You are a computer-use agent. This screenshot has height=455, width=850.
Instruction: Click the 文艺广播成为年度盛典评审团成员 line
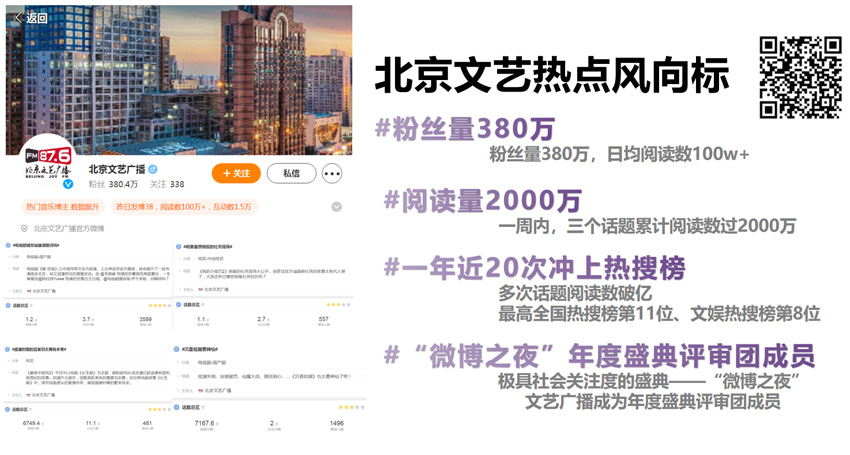click(653, 401)
